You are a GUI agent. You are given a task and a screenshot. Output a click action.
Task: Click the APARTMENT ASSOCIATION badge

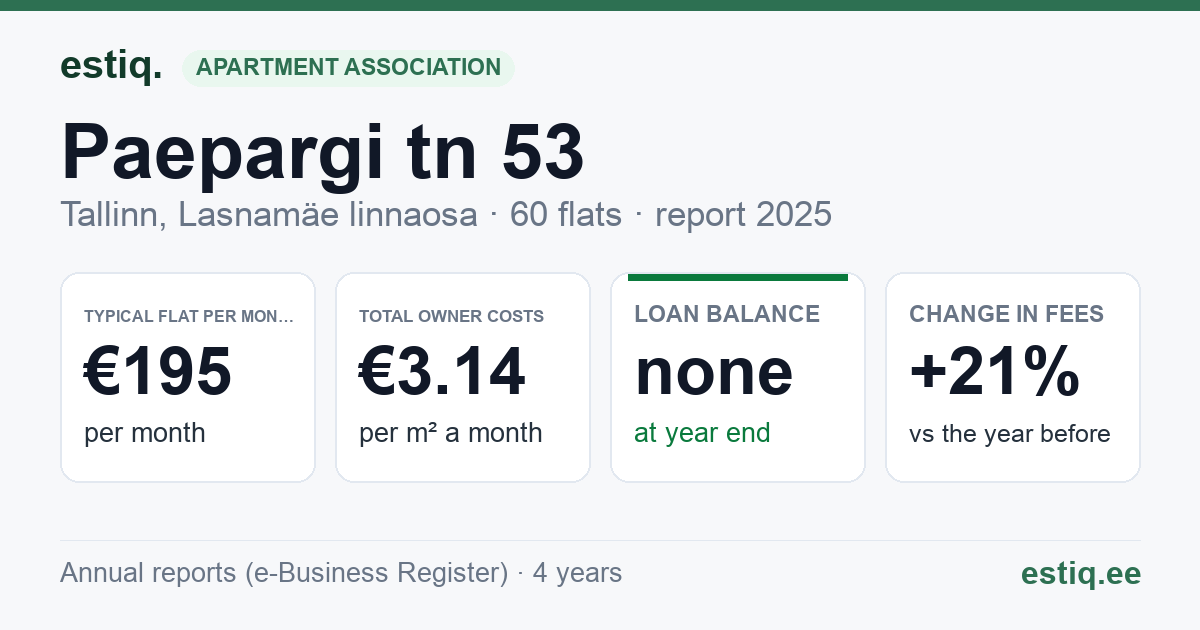coord(348,68)
